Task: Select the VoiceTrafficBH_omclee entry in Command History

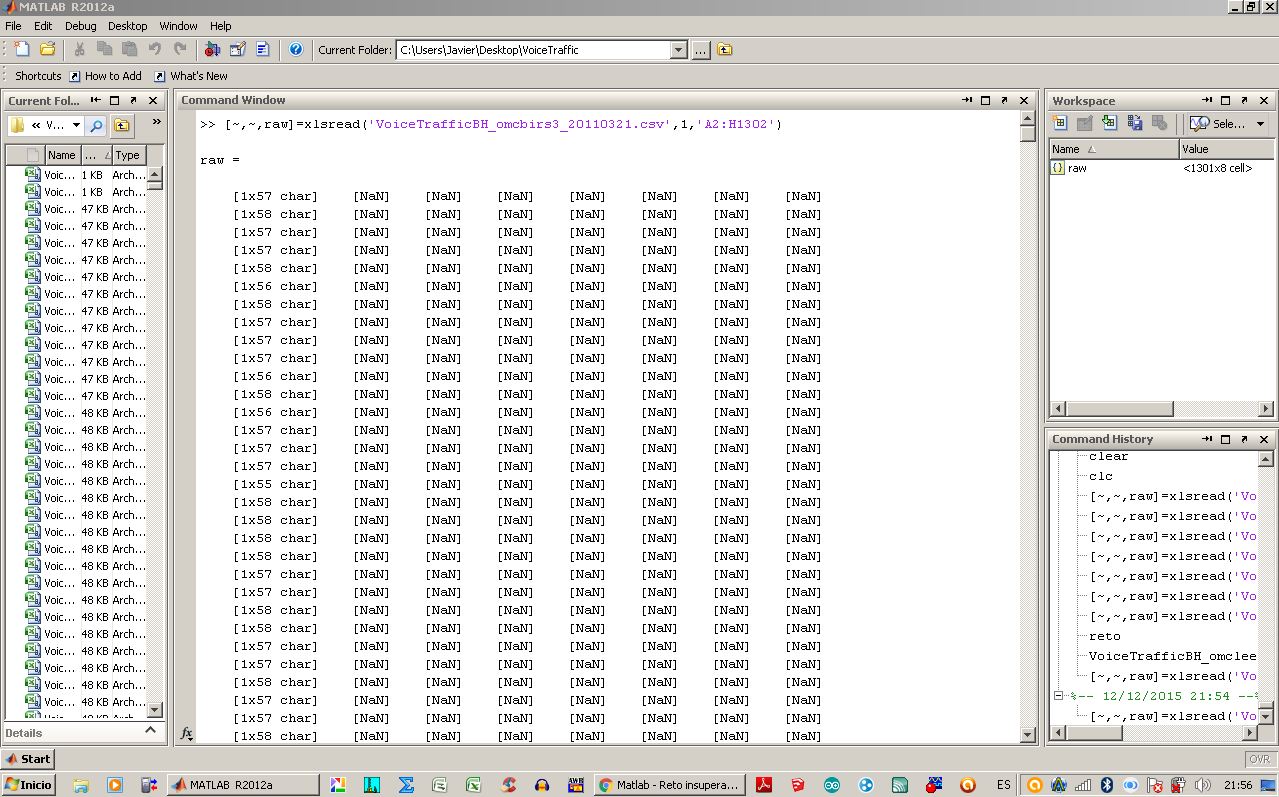Action: click(1172, 656)
